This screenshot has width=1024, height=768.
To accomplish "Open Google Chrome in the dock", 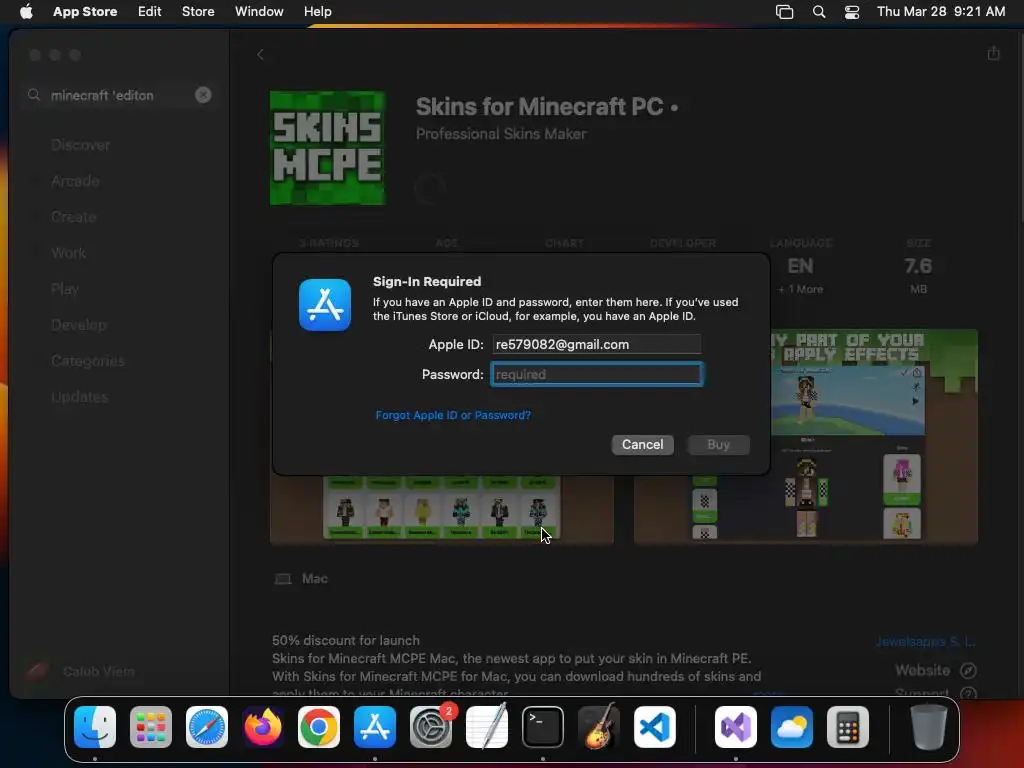I will pos(319,727).
